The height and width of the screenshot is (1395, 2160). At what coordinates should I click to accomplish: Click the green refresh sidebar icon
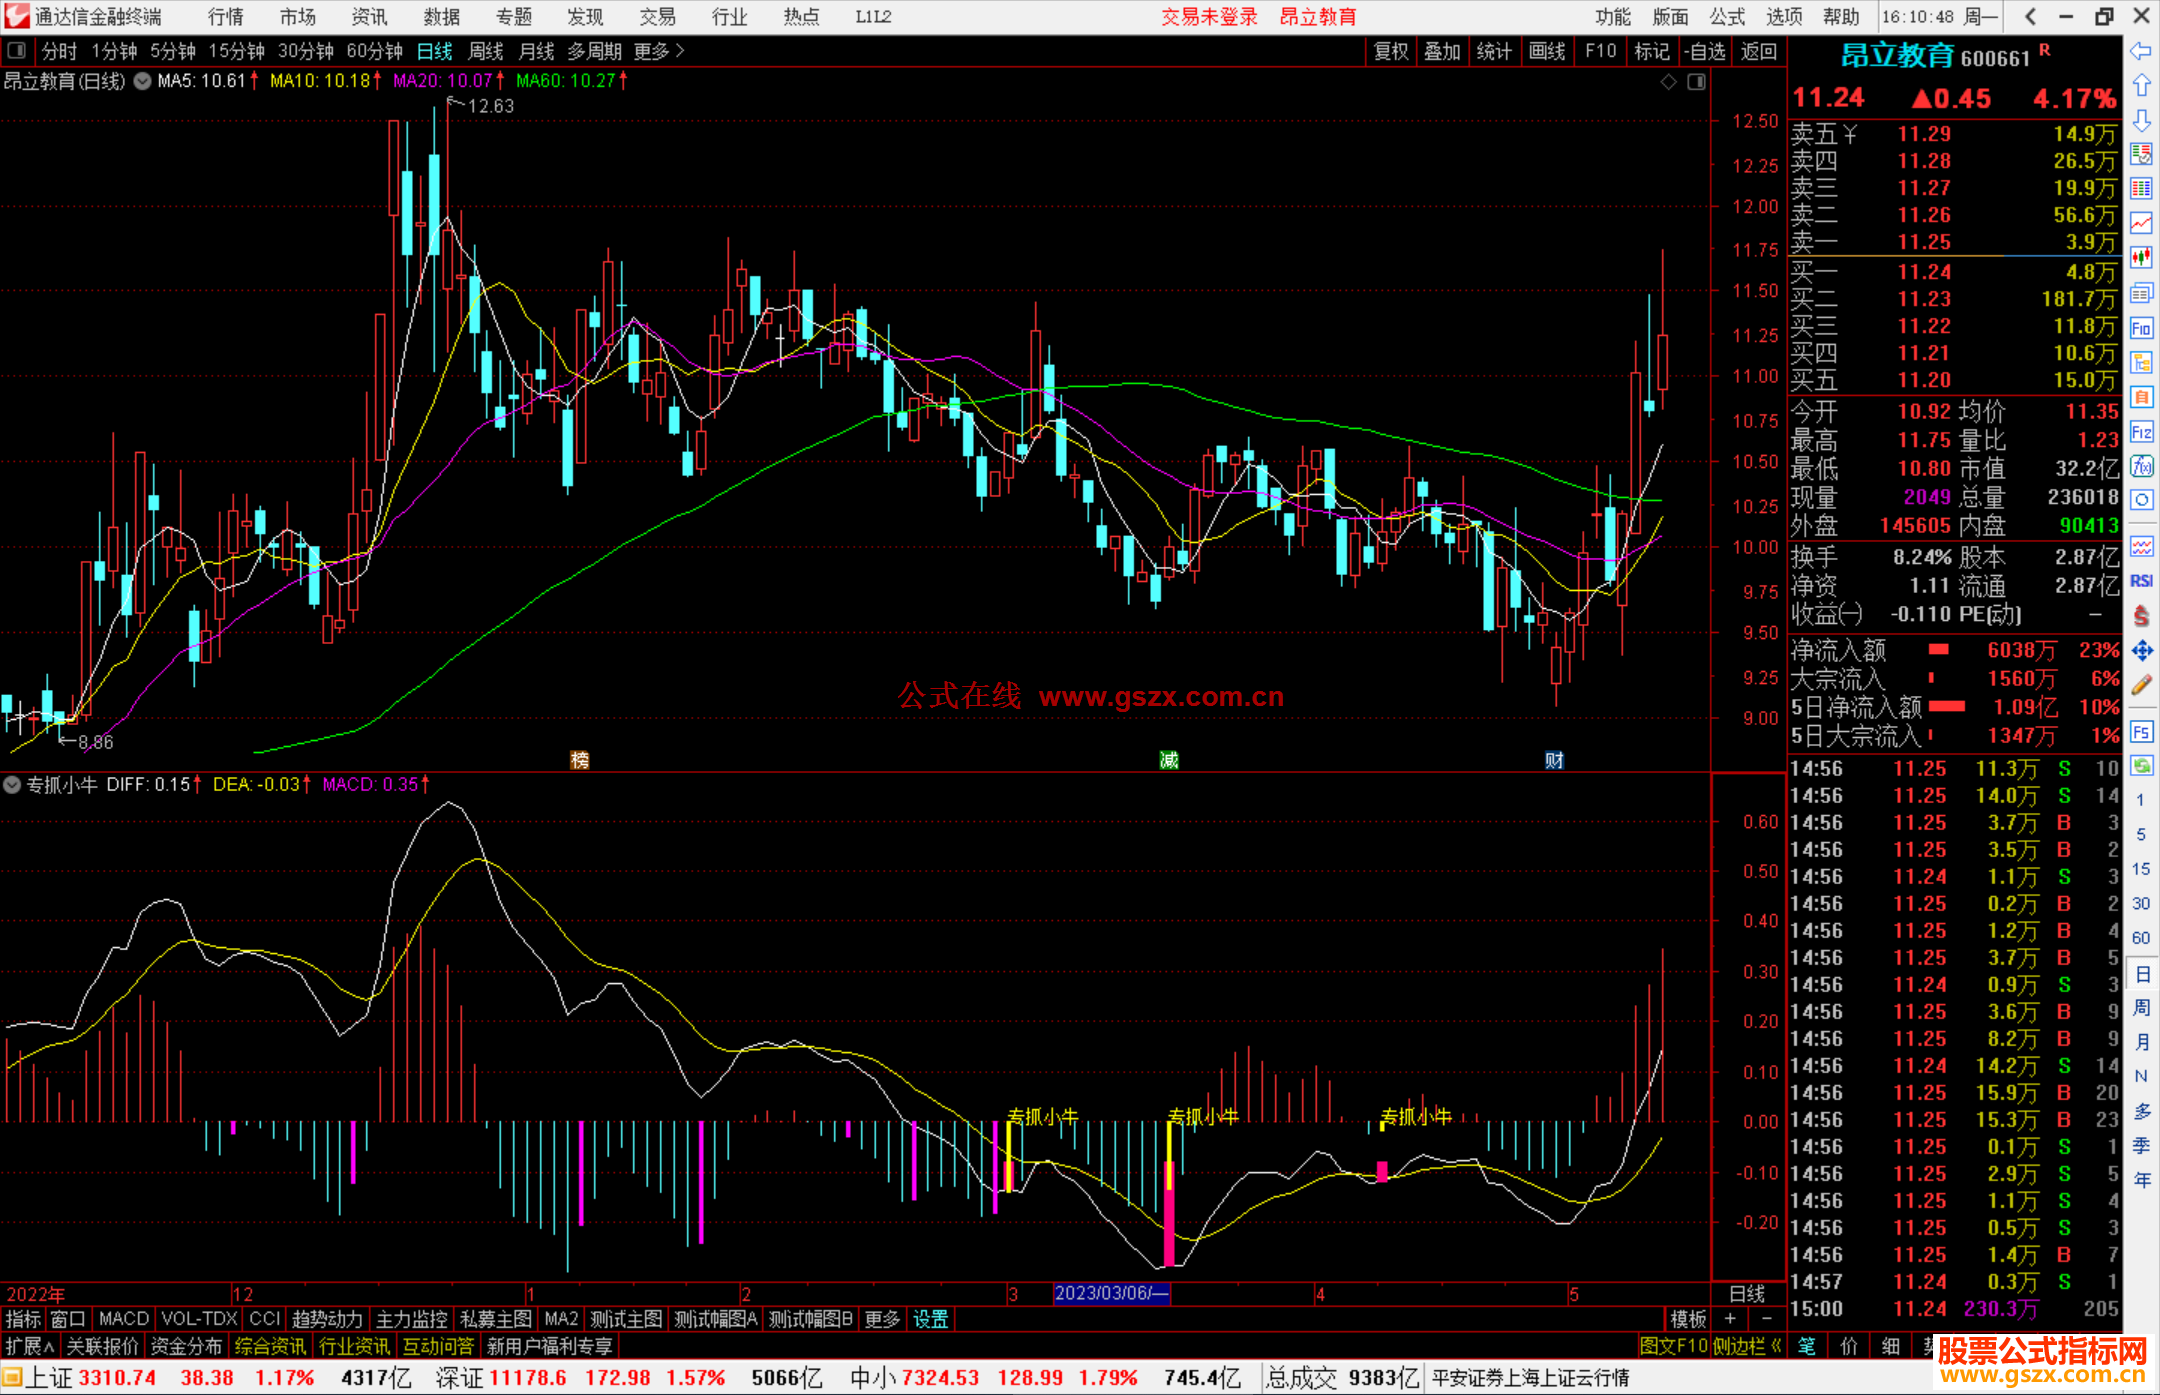point(2141,766)
